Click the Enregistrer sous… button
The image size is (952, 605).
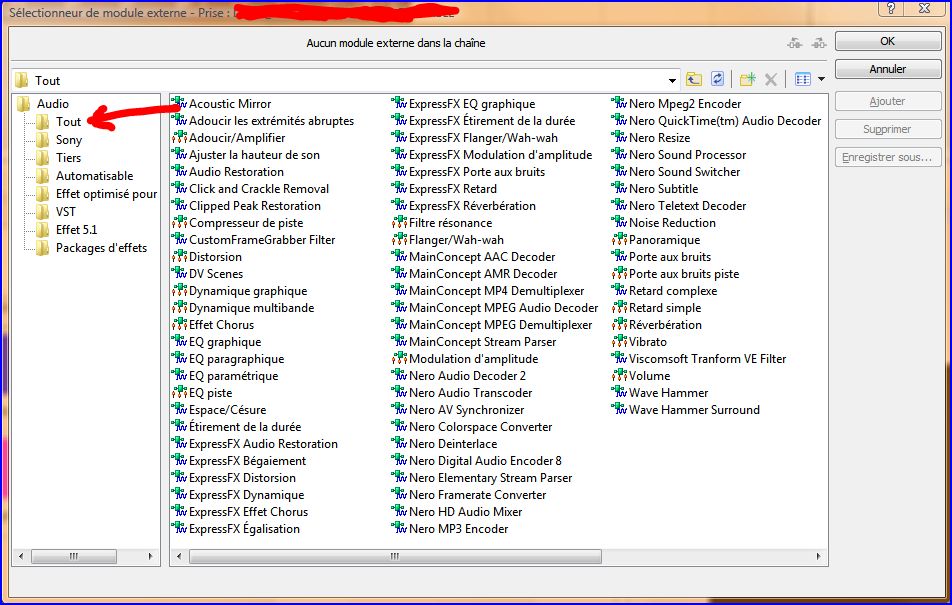click(888, 157)
